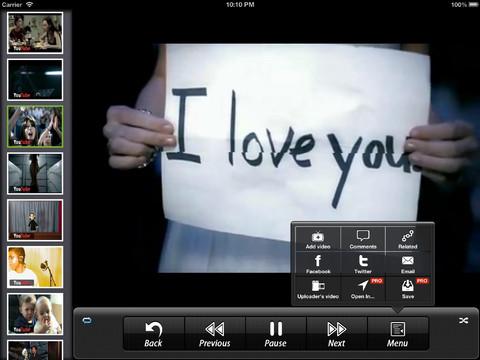Skip to the Next video

(337, 334)
